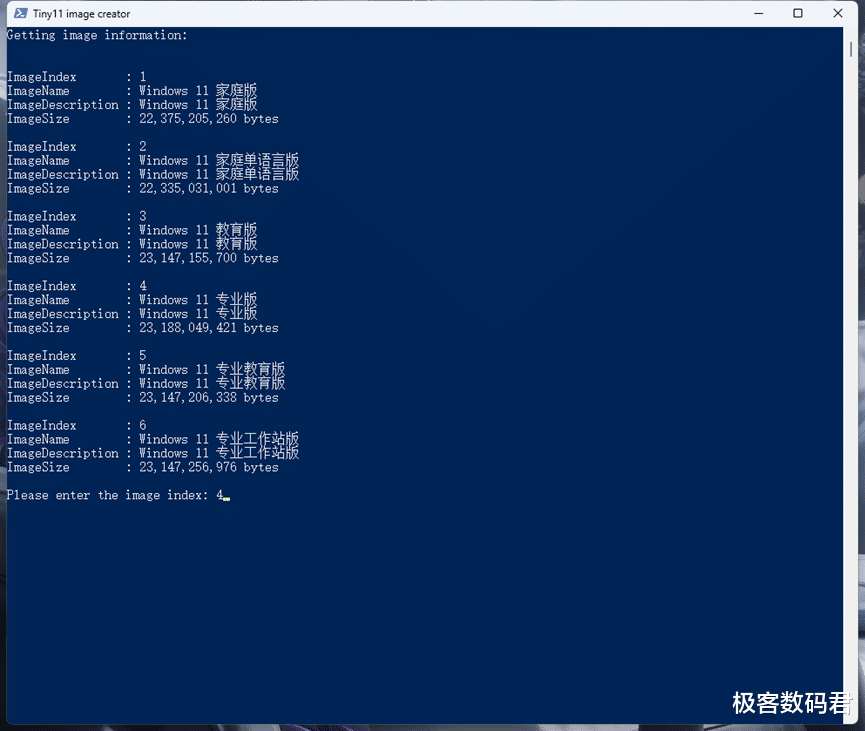865x731 pixels.
Task: Click the 'Tiny11 image creator' window title
Action: point(82,14)
